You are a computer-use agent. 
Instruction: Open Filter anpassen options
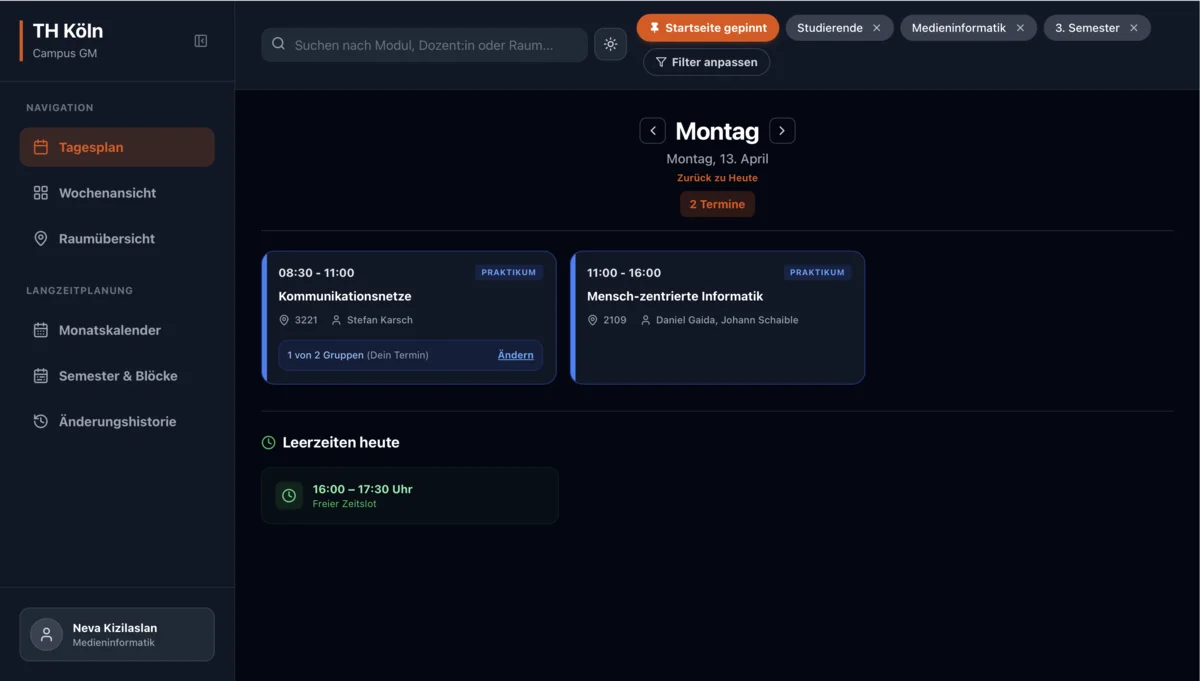coord(706,62)
